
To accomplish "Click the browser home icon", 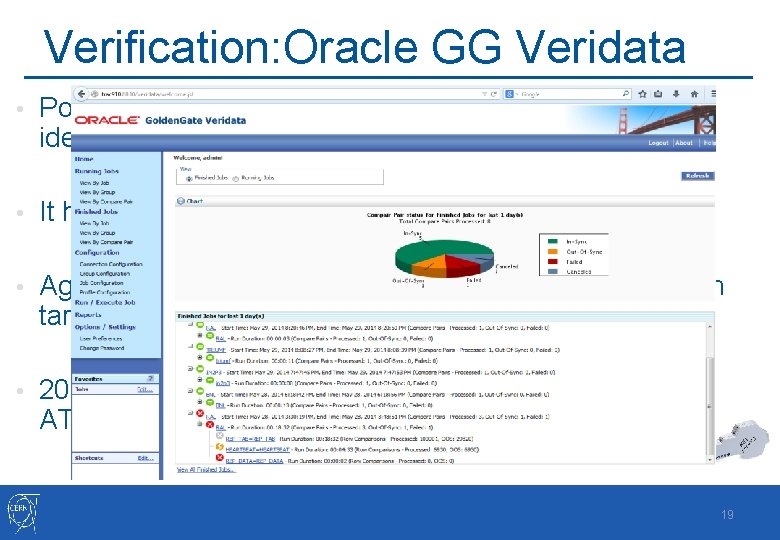I will pyautogui.click(x=694, y=93).
